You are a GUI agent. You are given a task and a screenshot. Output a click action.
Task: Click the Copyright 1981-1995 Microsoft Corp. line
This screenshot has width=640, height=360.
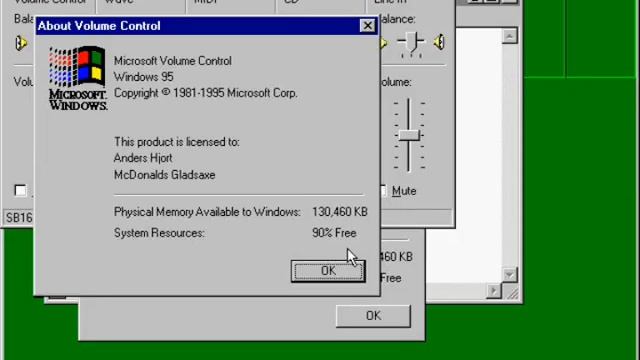coord(205,93)
